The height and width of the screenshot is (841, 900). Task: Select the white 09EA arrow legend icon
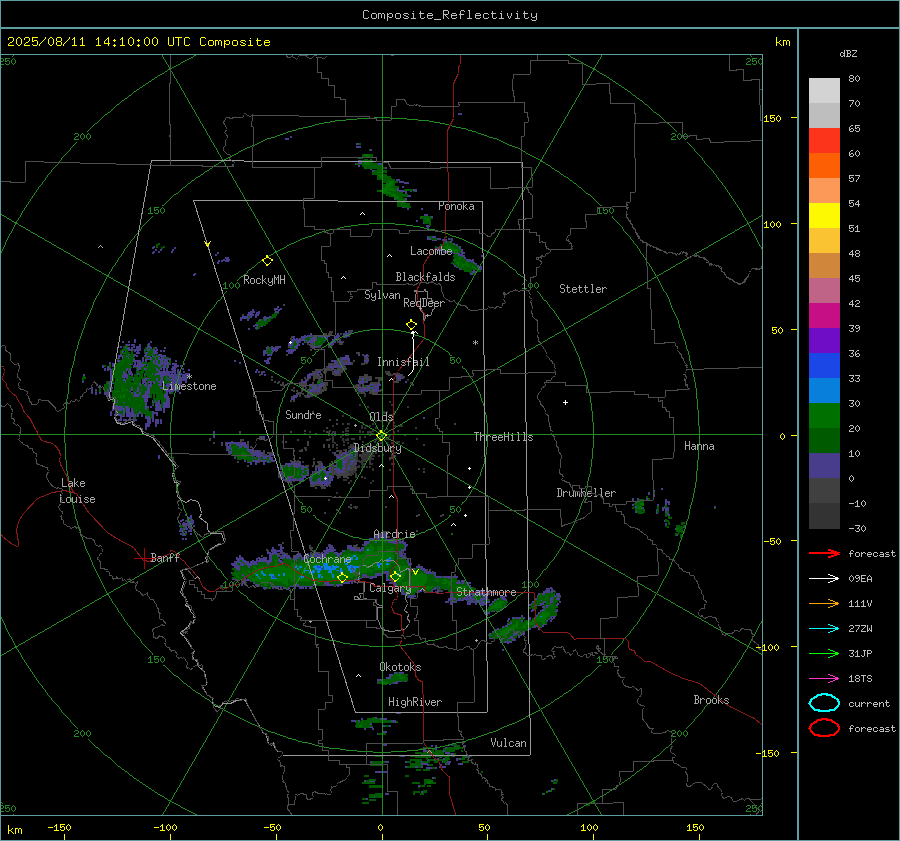[824, 579]
